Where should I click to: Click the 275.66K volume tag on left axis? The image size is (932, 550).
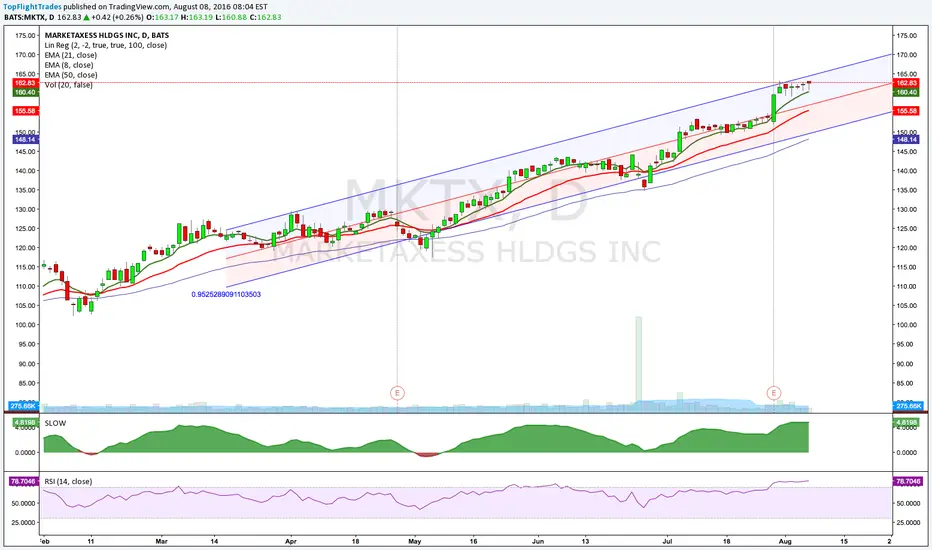tap(24, 406)
